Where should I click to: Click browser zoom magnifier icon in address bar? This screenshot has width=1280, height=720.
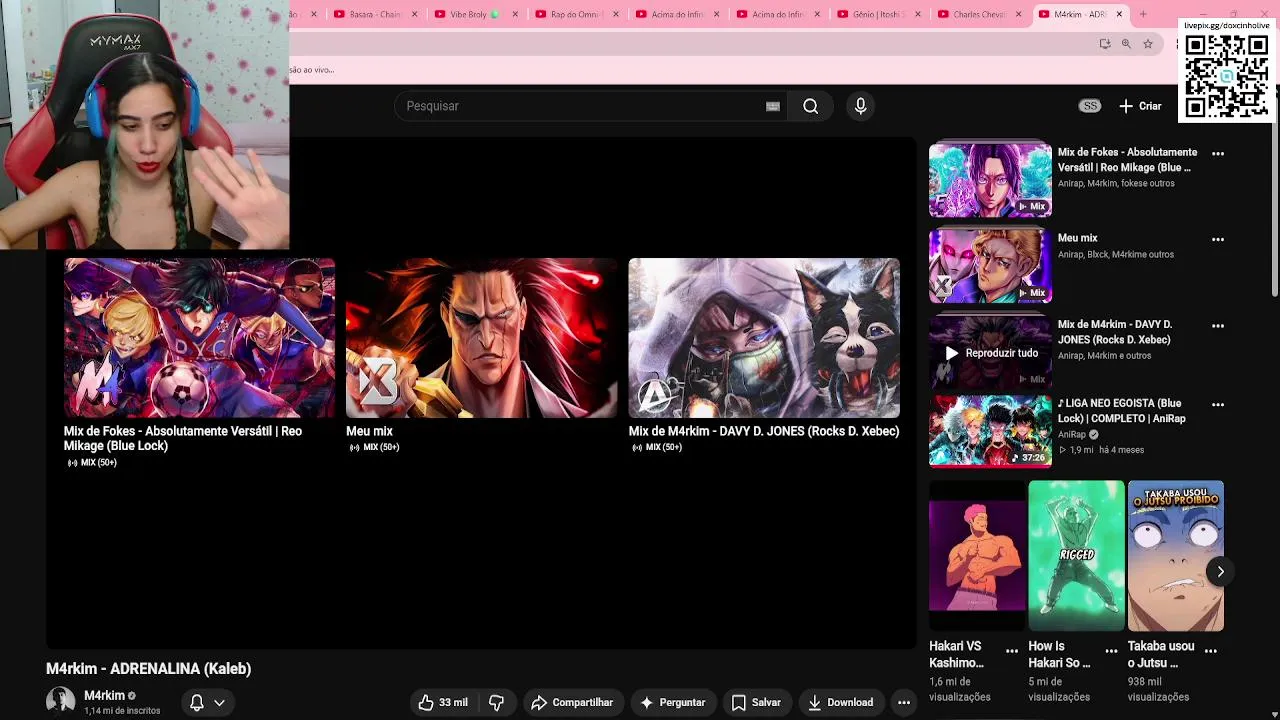[x=1126, y=44]
